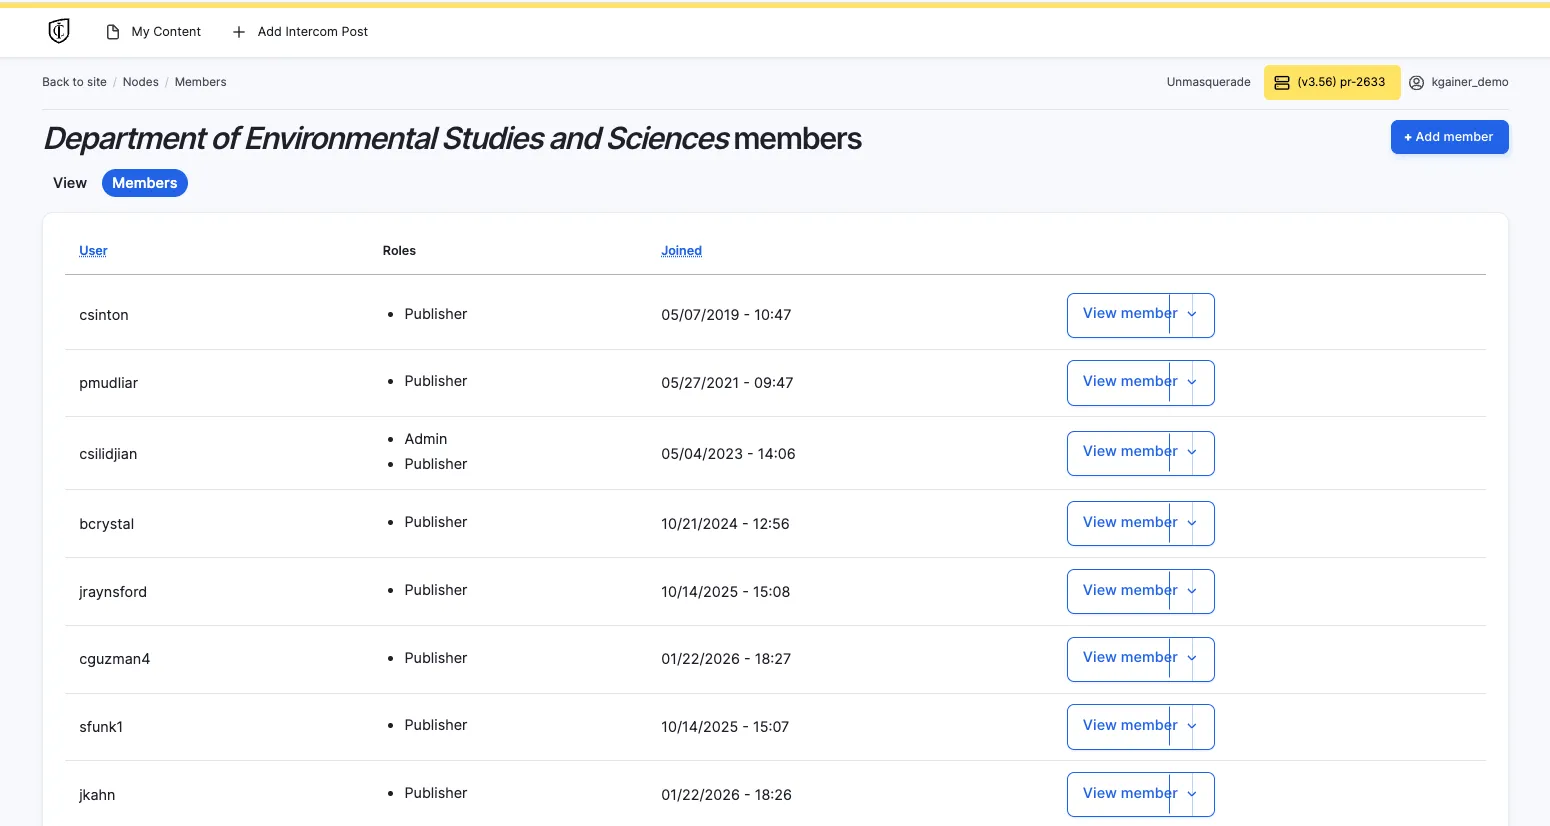Viewport: 1550px width, 826px height.
Task: Expand dropdown arrow for bcrystal row
Action: pos(1192,523)
